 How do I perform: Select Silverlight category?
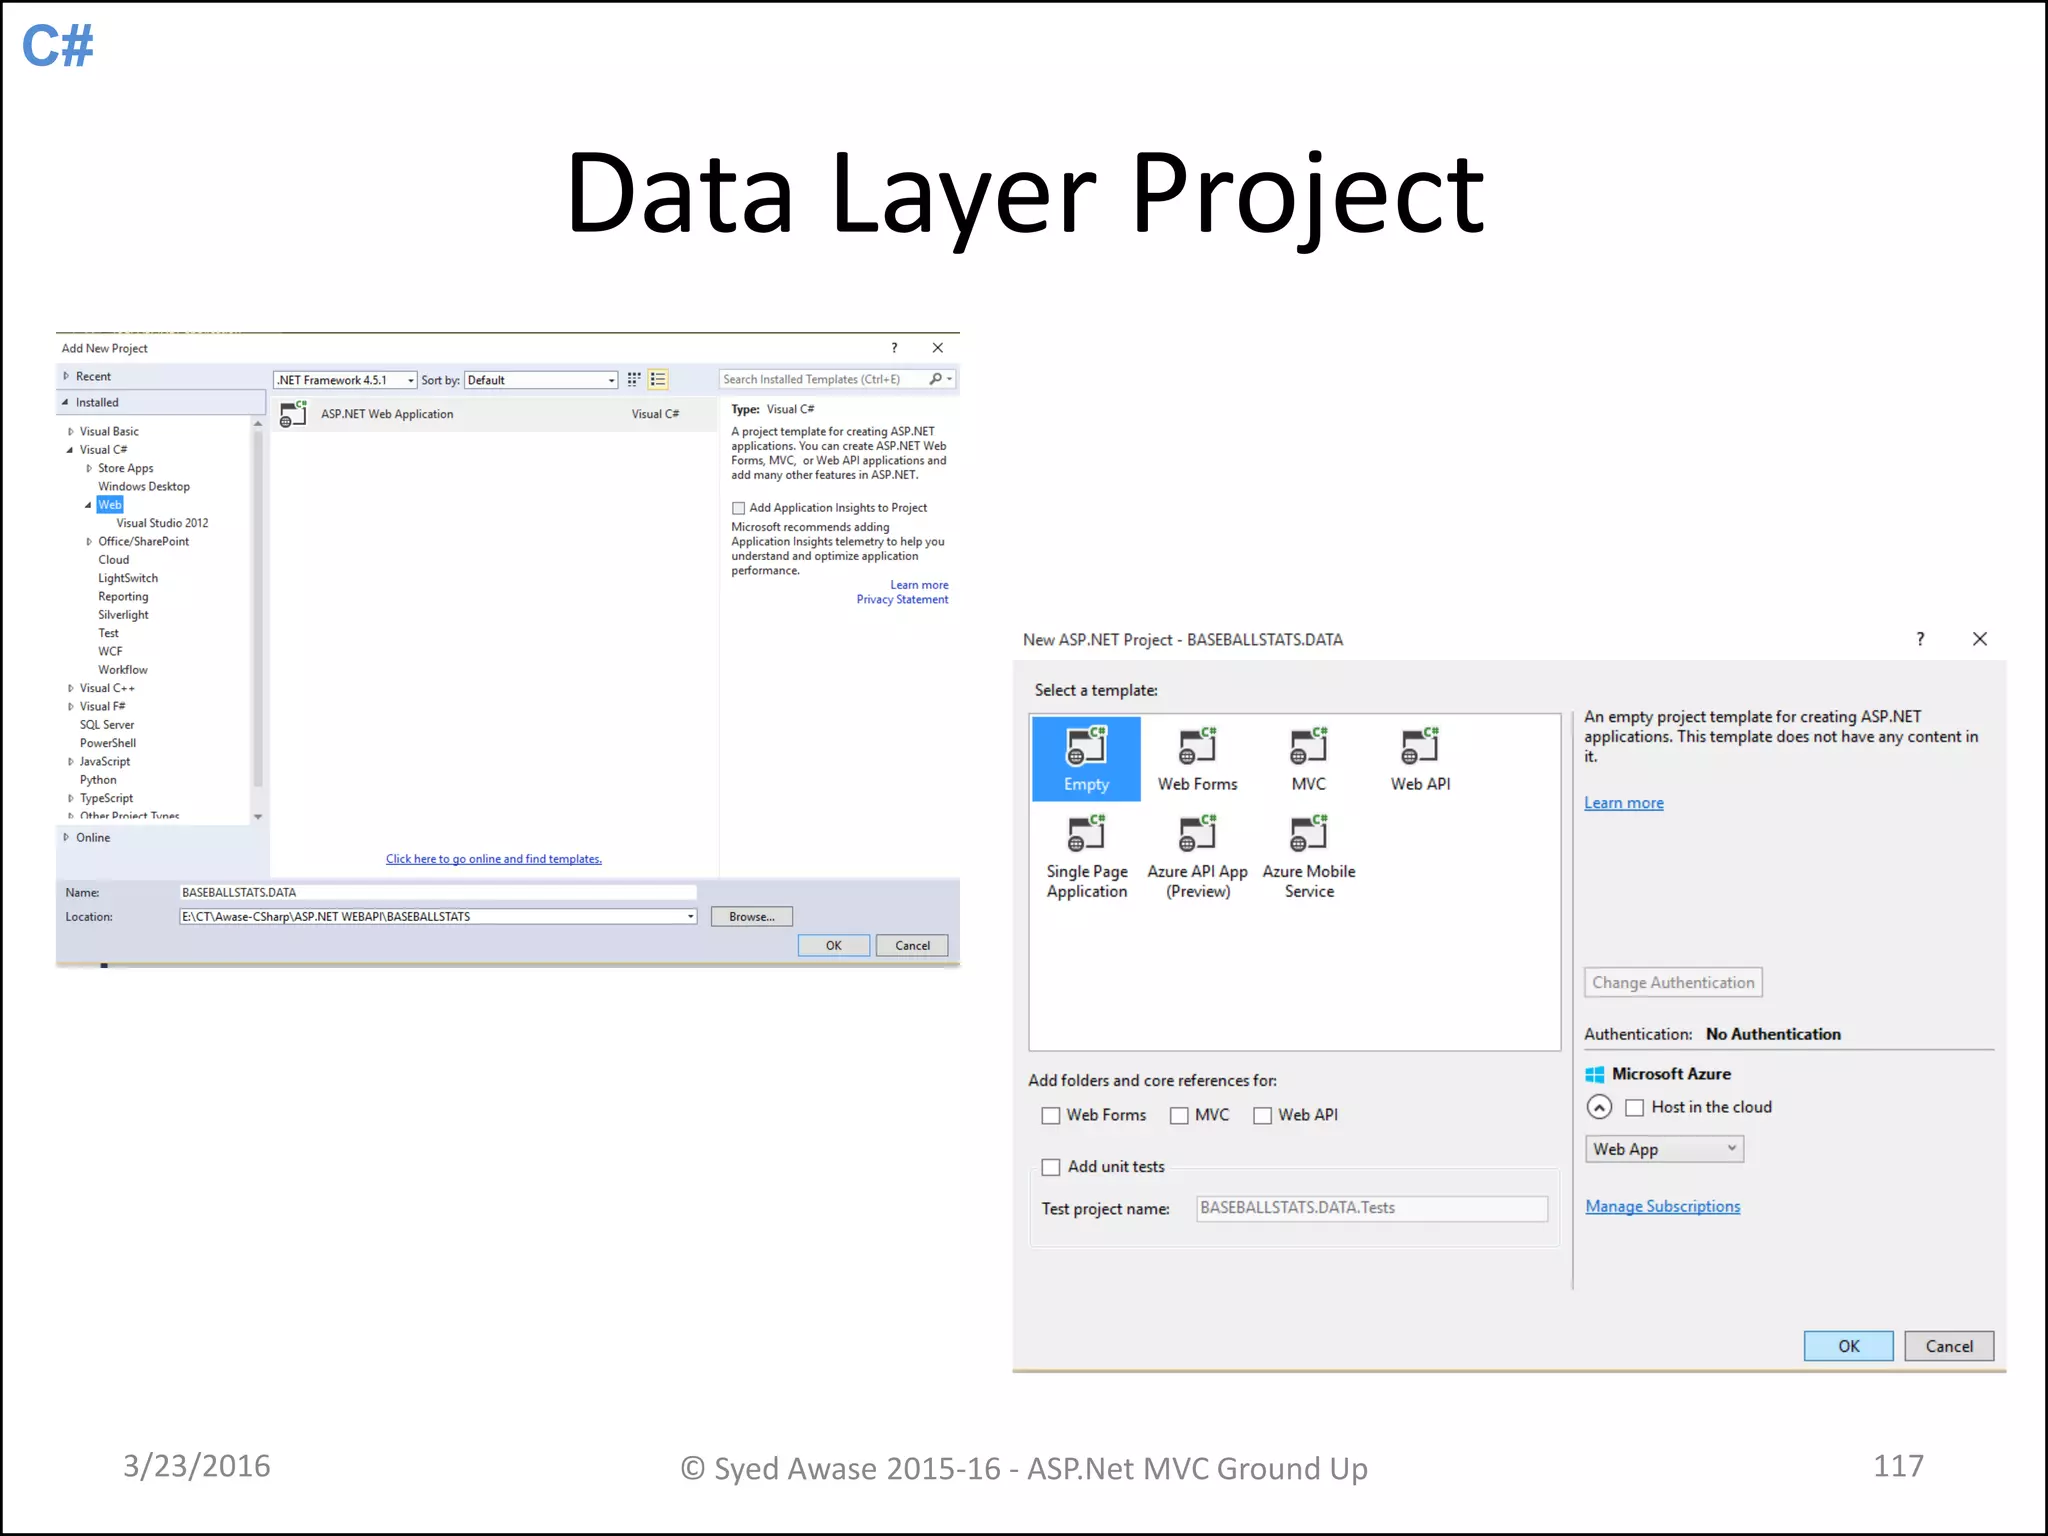tap(123, 615)
